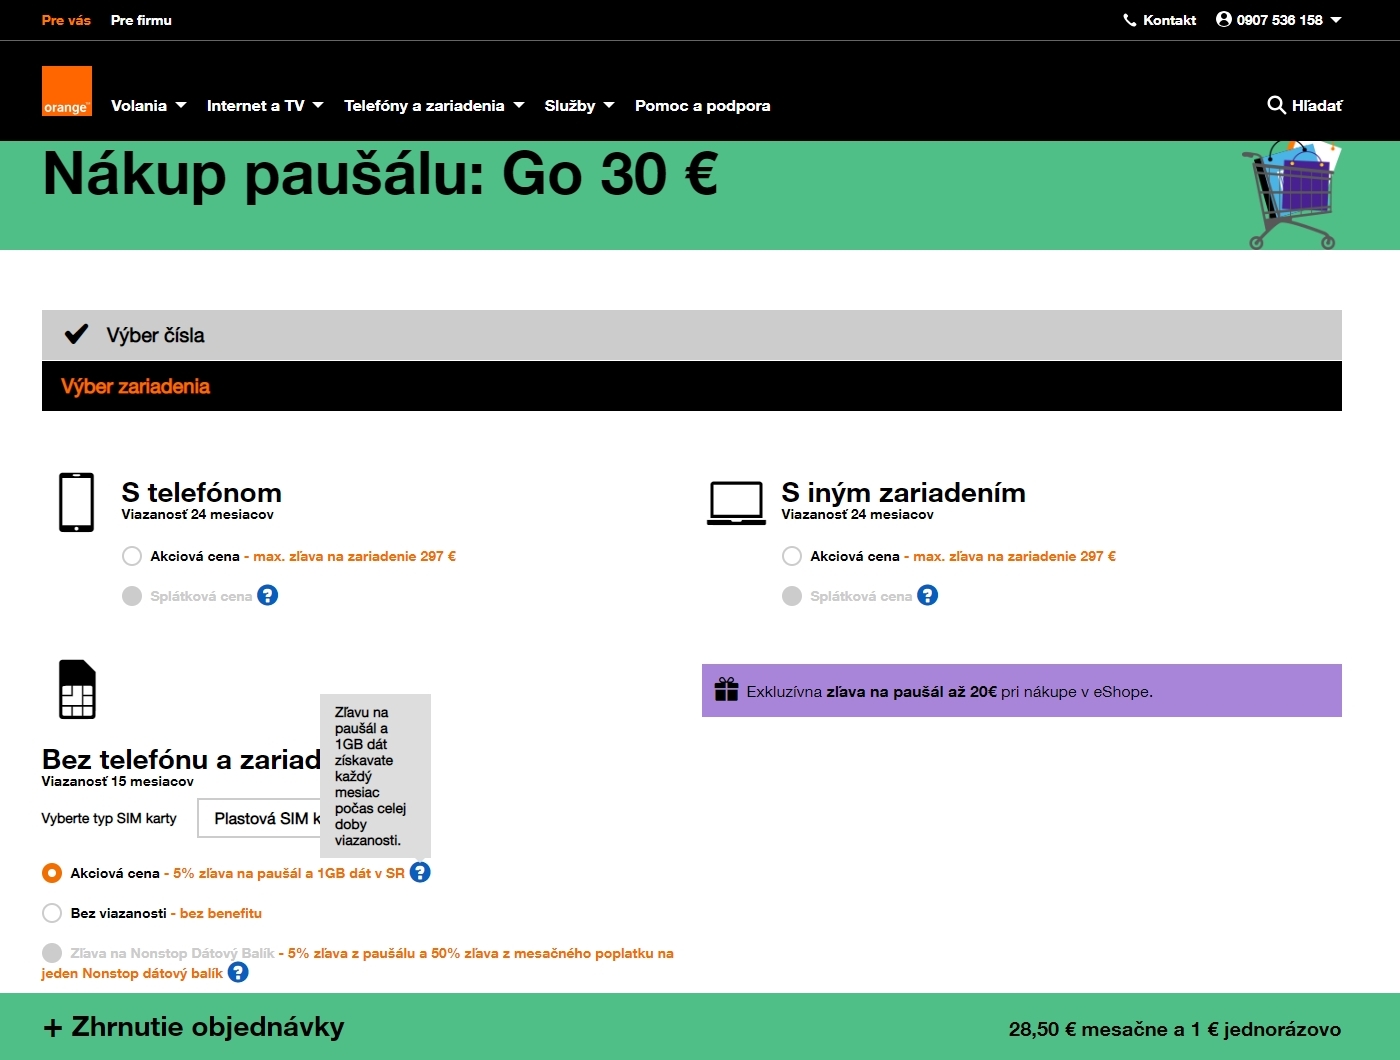Click the 28,50 € mesačne price summary

[x=1175, y=1029]
